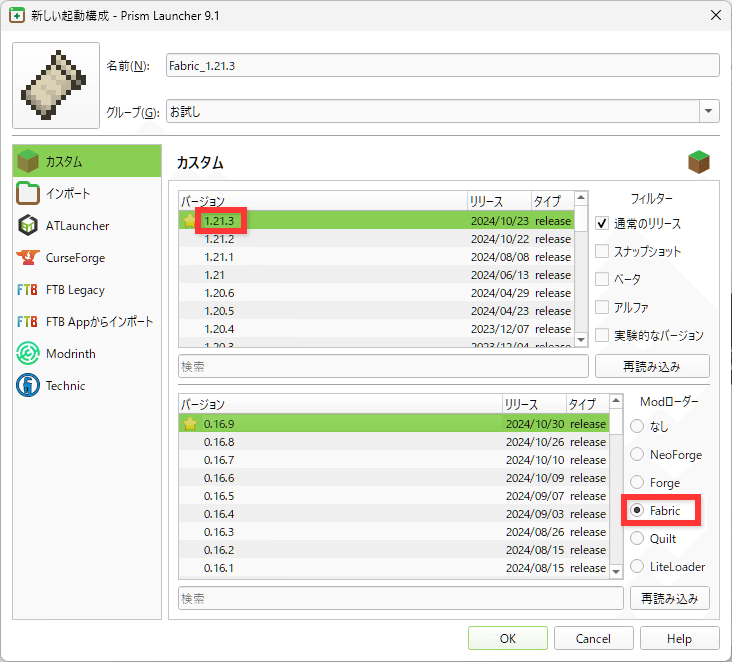Sort Minecraft versions by バージョン column header
This screenshot has width=732, height=662.
323,201
